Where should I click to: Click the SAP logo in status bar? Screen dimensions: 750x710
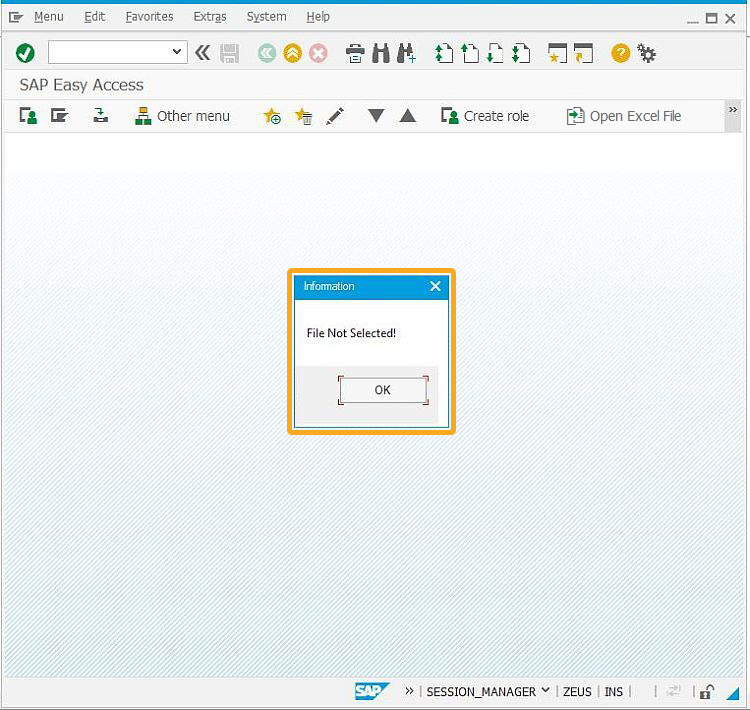372,691
